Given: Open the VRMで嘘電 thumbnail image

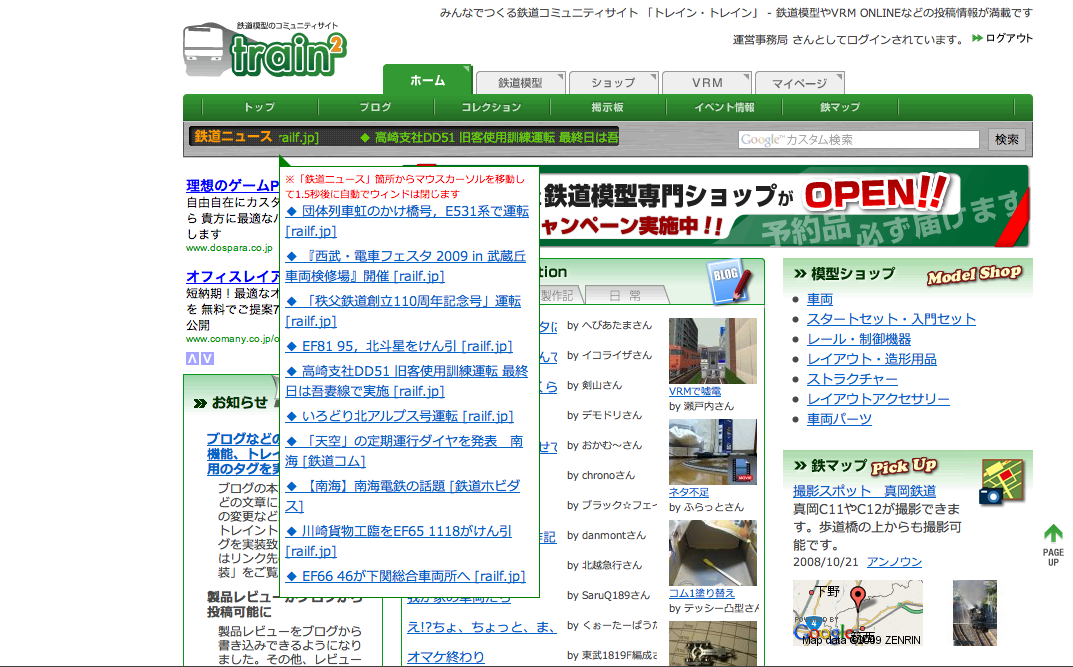Looking at the screenshot, I should [698, 351].
